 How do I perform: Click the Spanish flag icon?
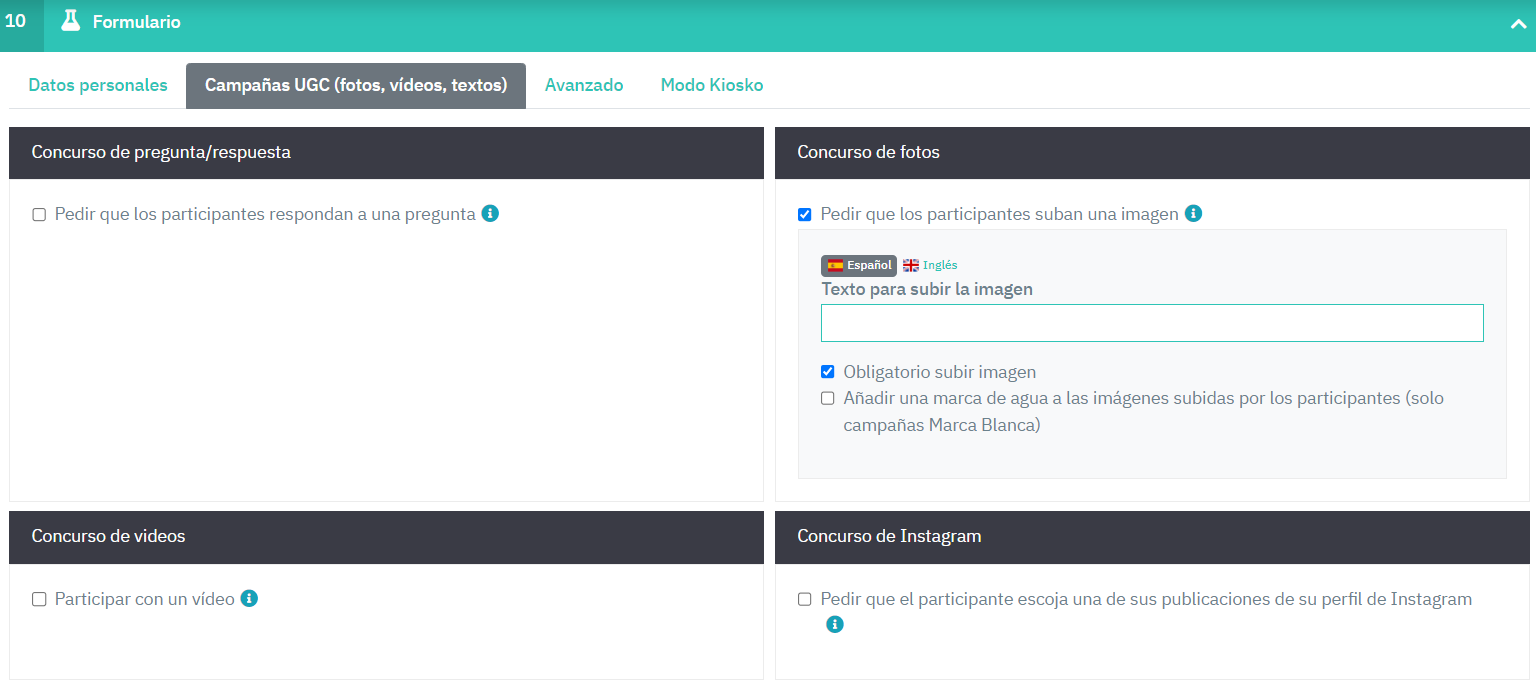tap(835, 265)
